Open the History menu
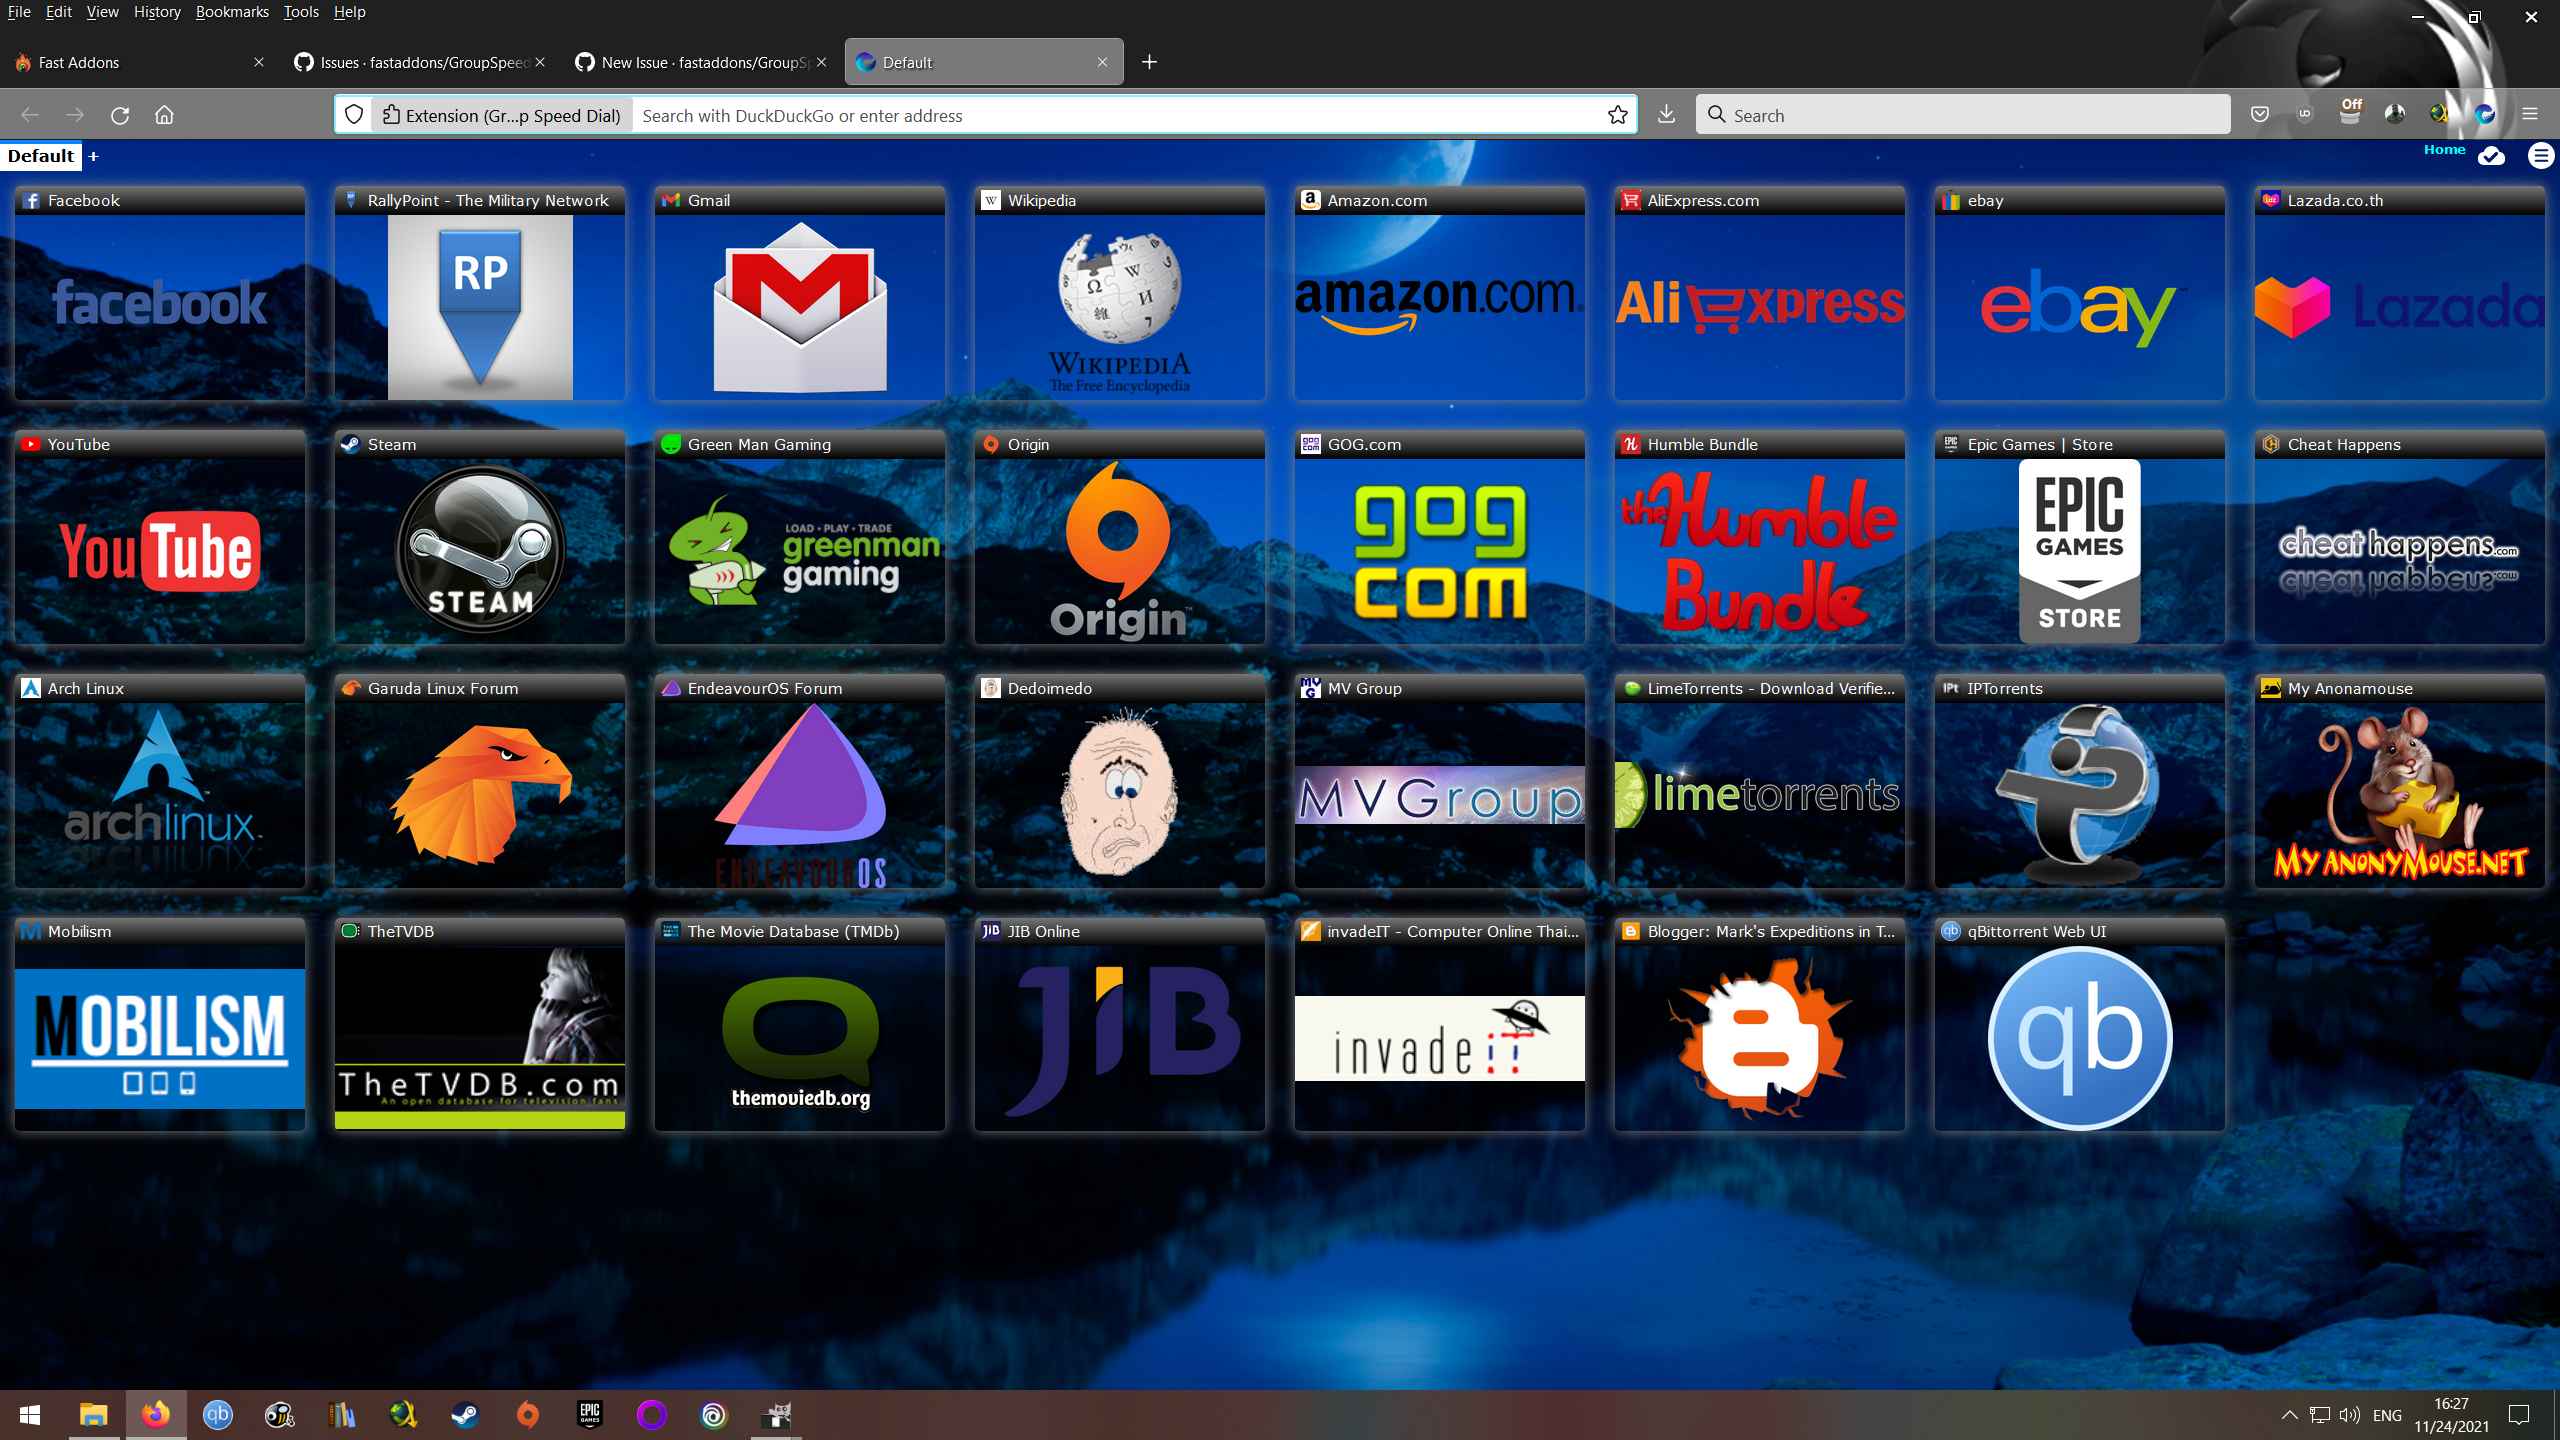2560x1440 pixels. point(156,12)
